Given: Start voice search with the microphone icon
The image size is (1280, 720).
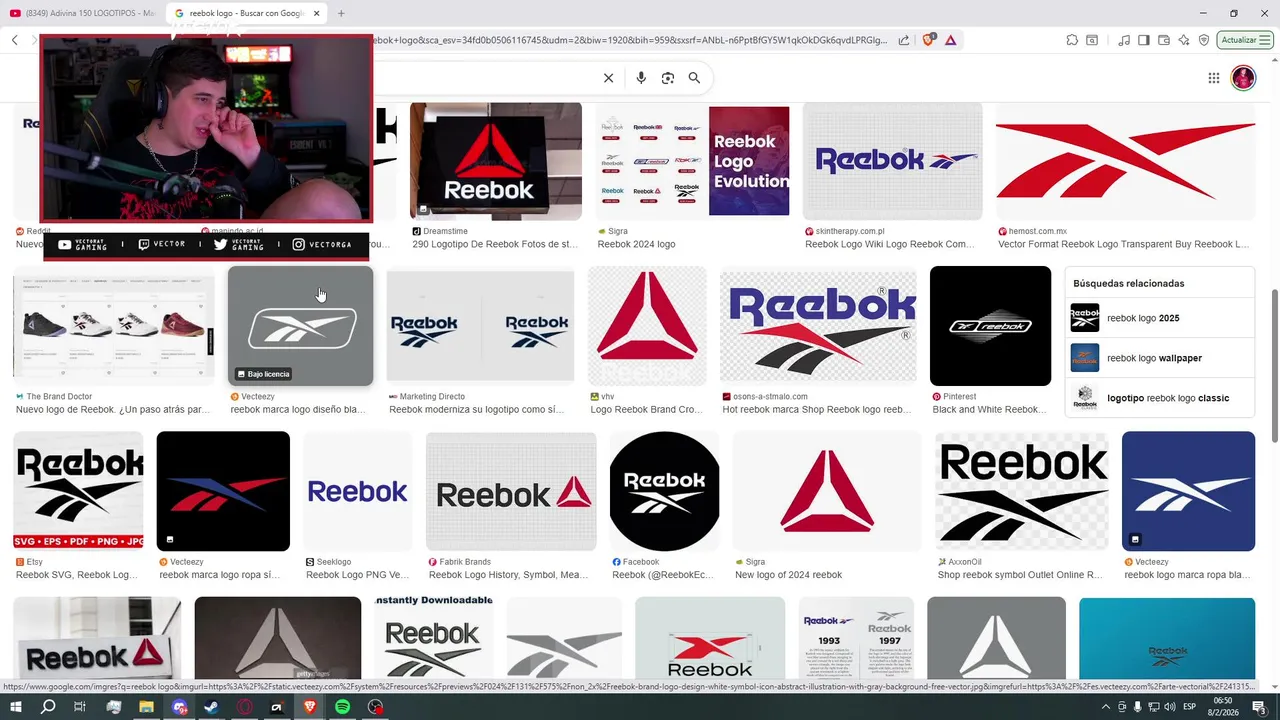Looking at the screenshot, I should pyautogui.click(x=641, y=78).
